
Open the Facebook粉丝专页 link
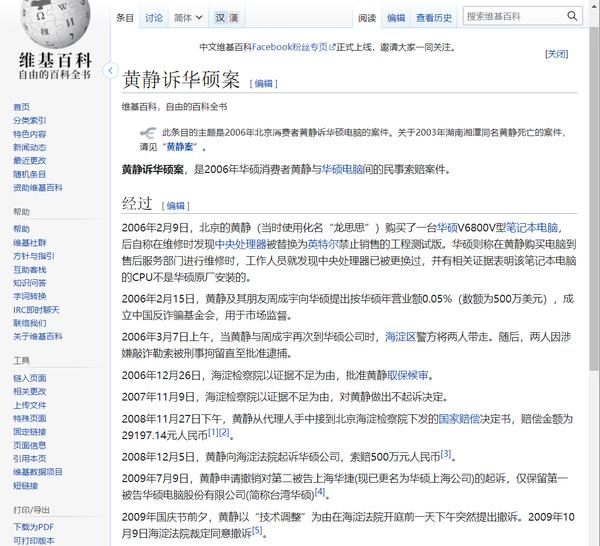click(290, 47)
